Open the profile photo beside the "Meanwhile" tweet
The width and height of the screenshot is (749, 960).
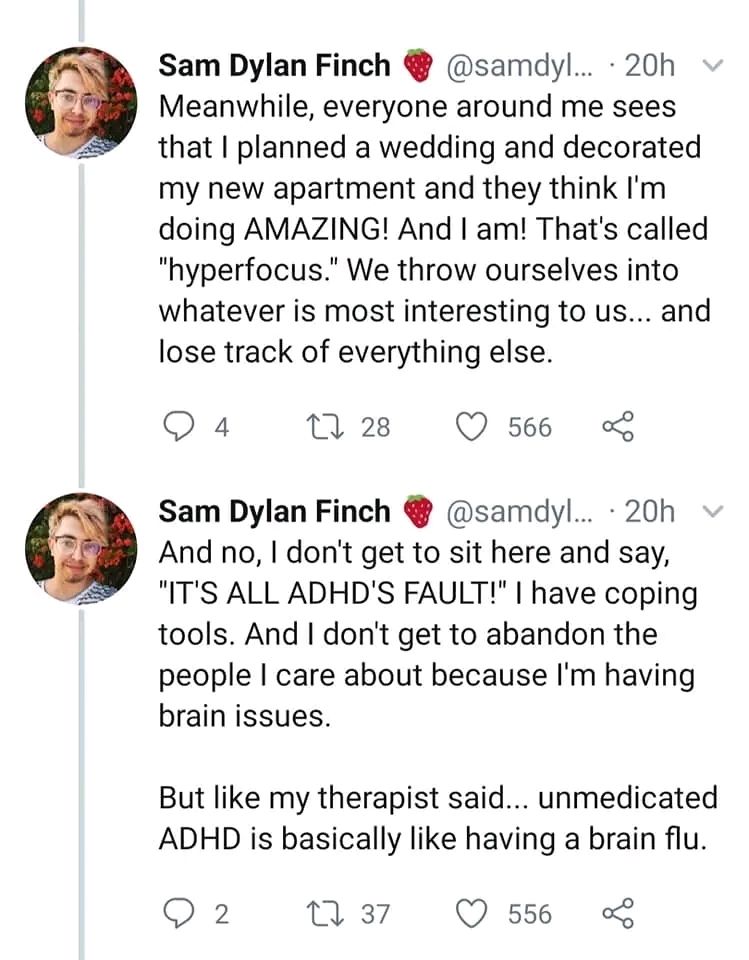(x=81, y=103)
